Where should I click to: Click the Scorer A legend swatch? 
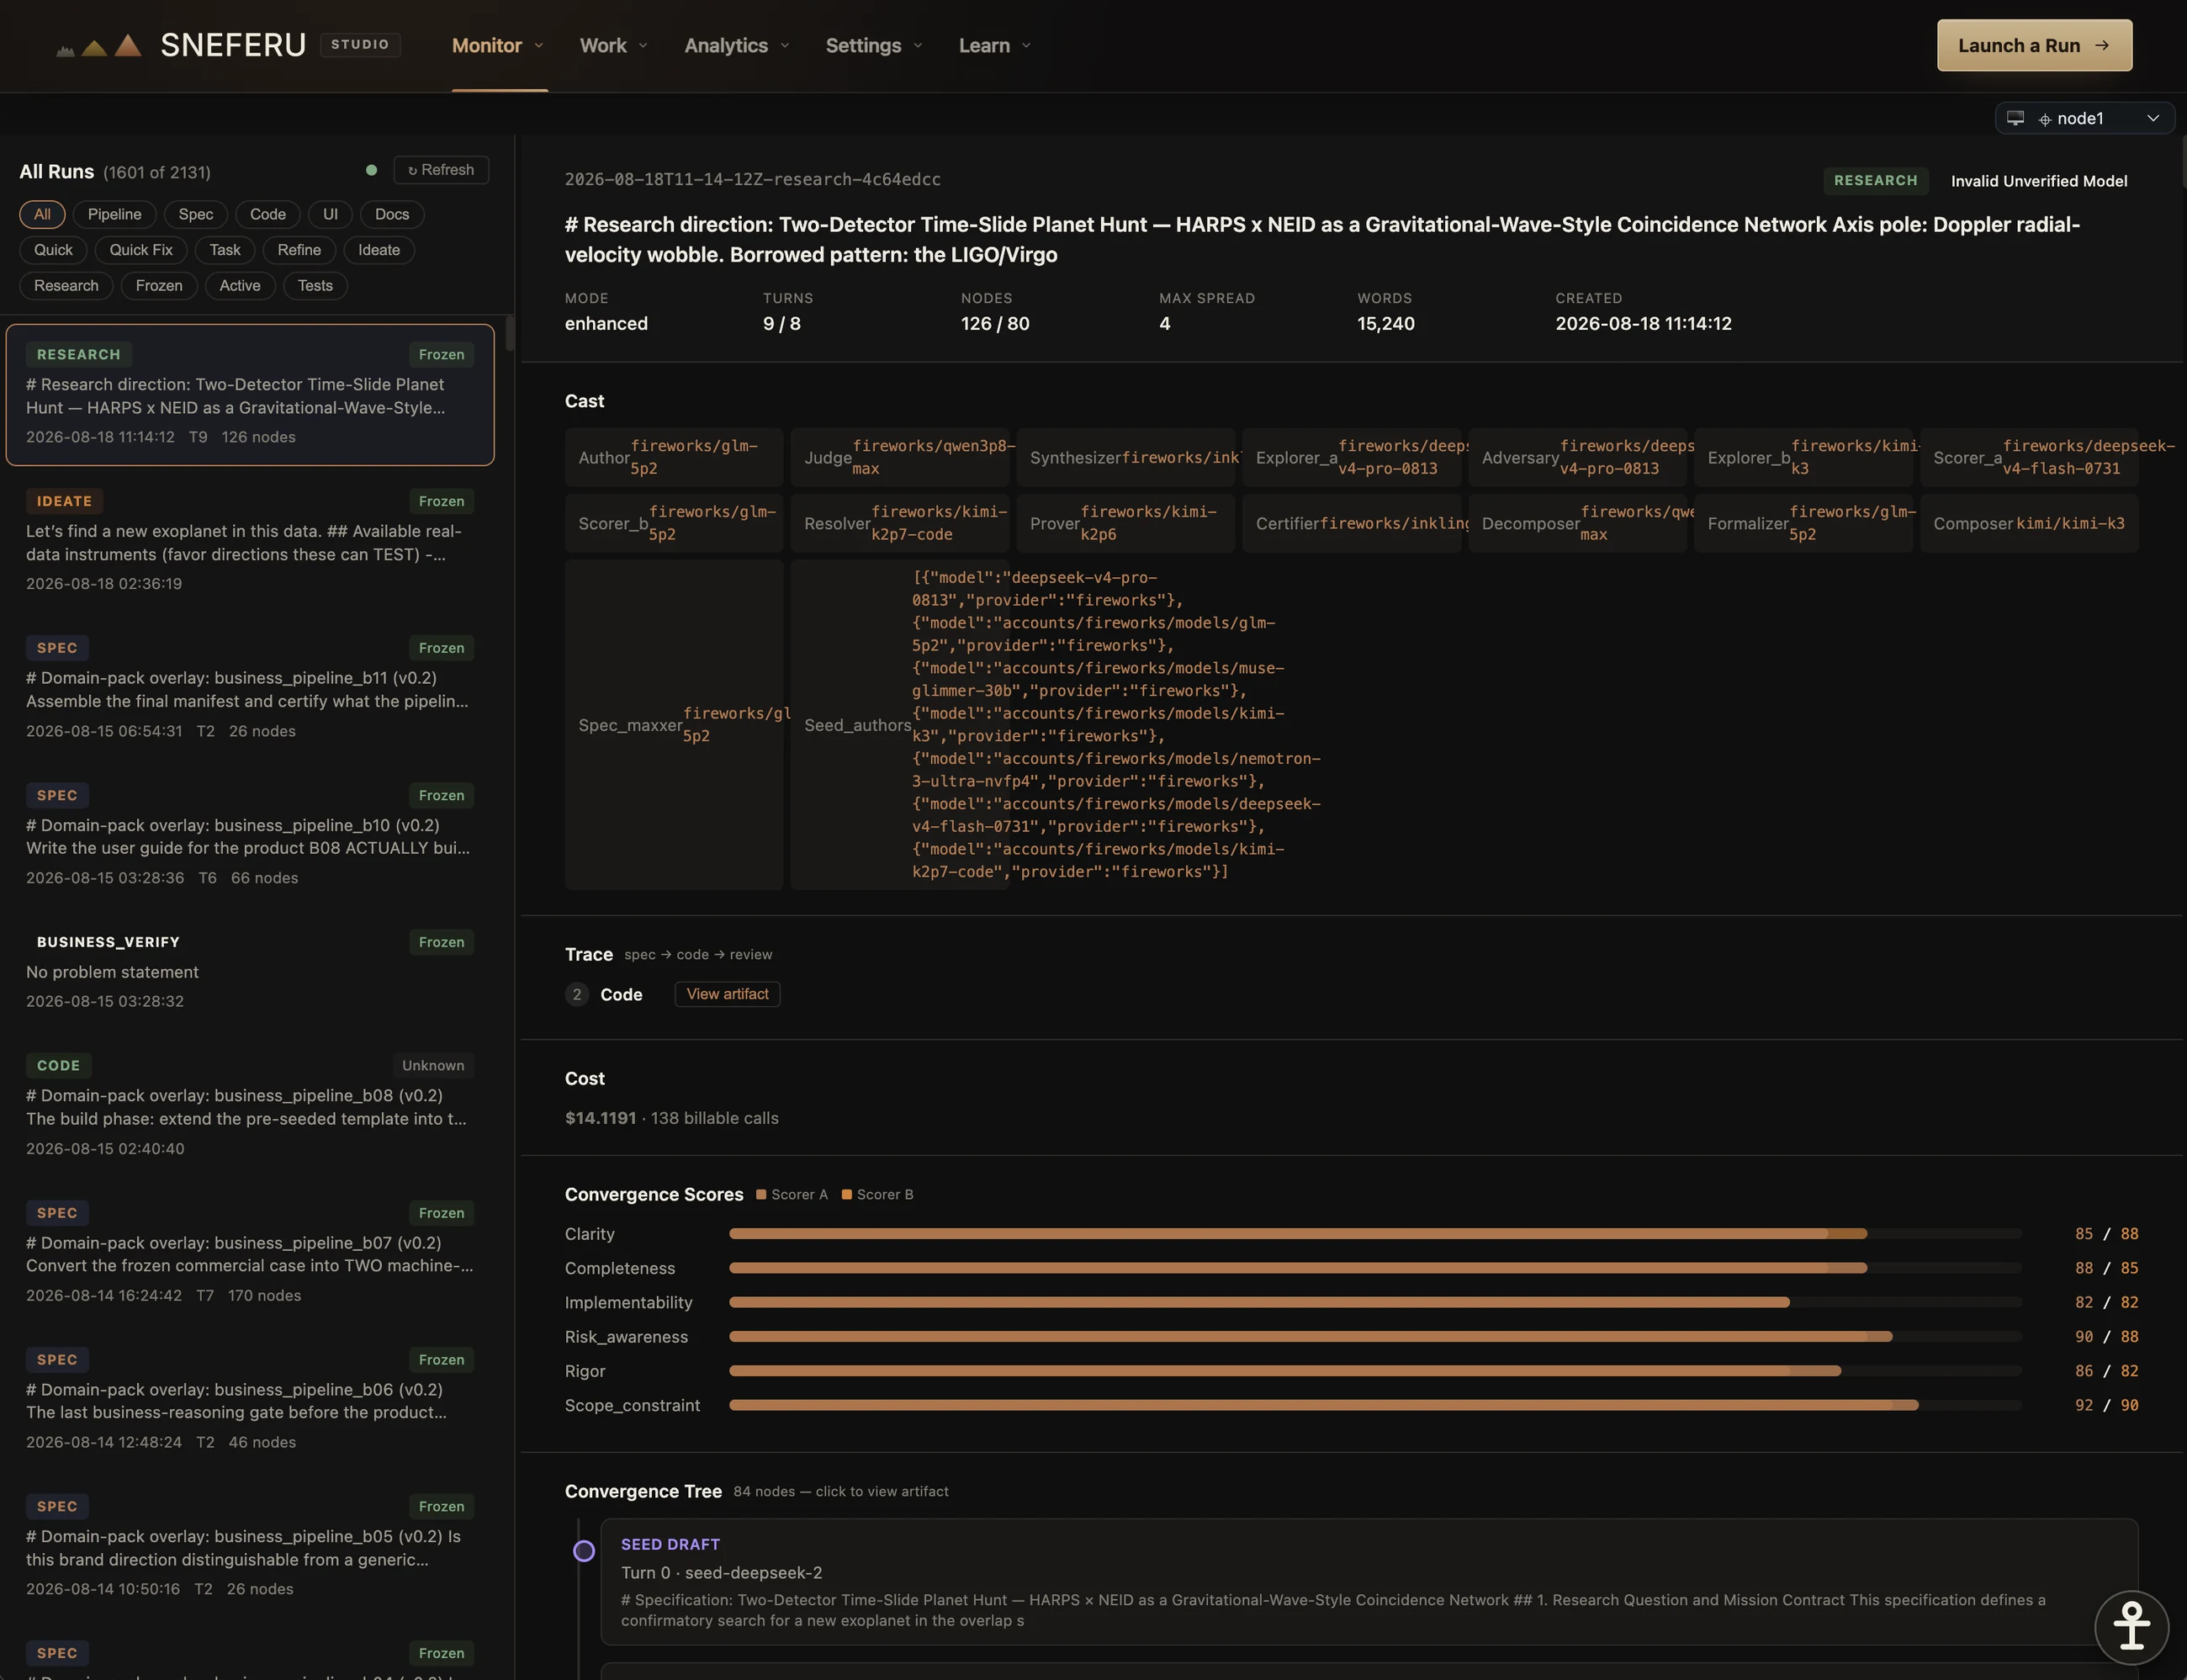[761, 1194]
